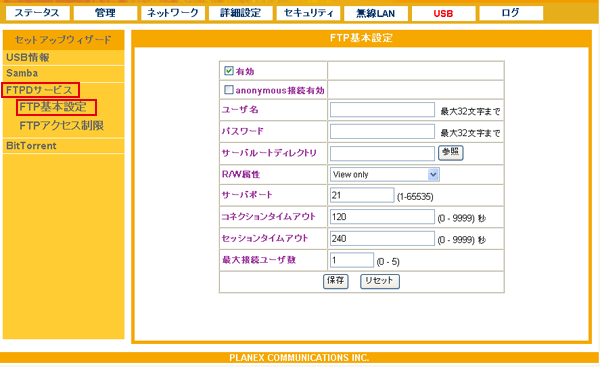Viewport: 600px width, 367px height.
Task: Click the 最大接続ユーザ数 row label
Action: pyautogui.click(x=259, y=260)
